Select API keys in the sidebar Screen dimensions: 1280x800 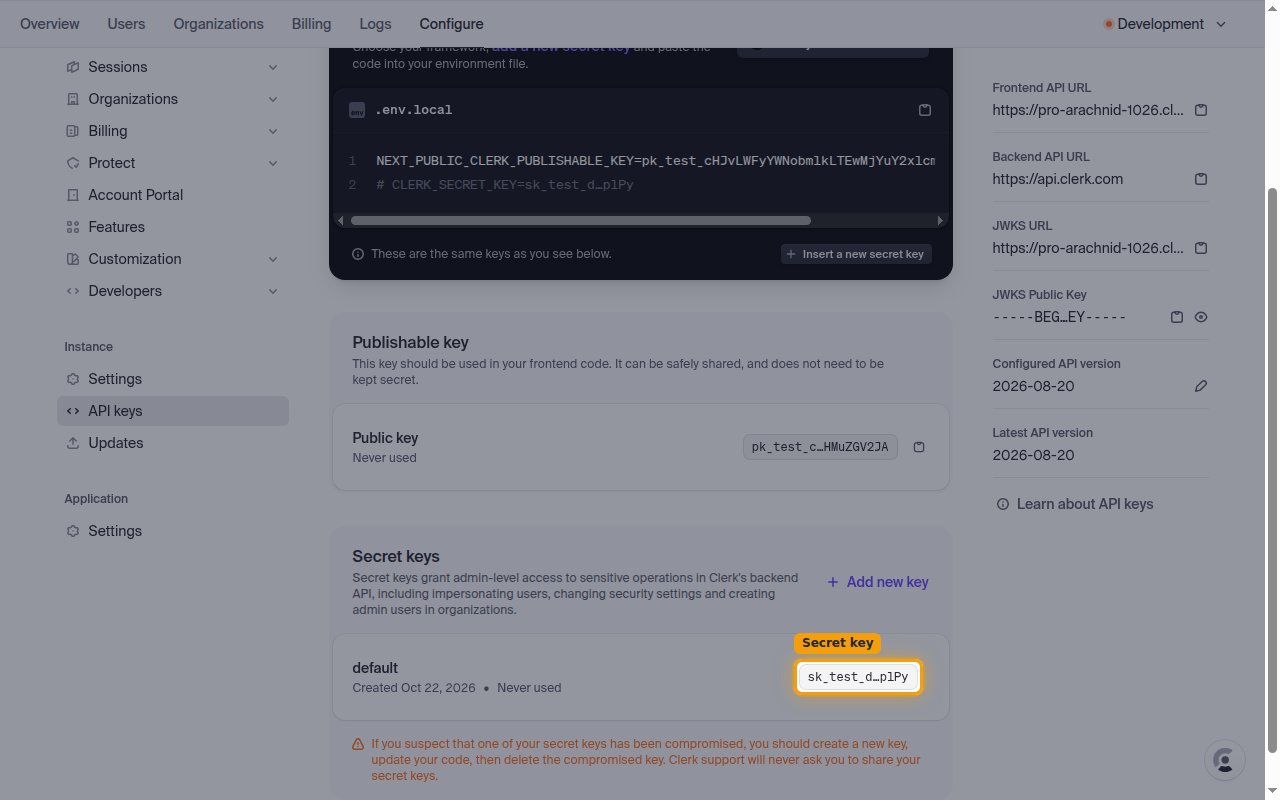point(173,411)
